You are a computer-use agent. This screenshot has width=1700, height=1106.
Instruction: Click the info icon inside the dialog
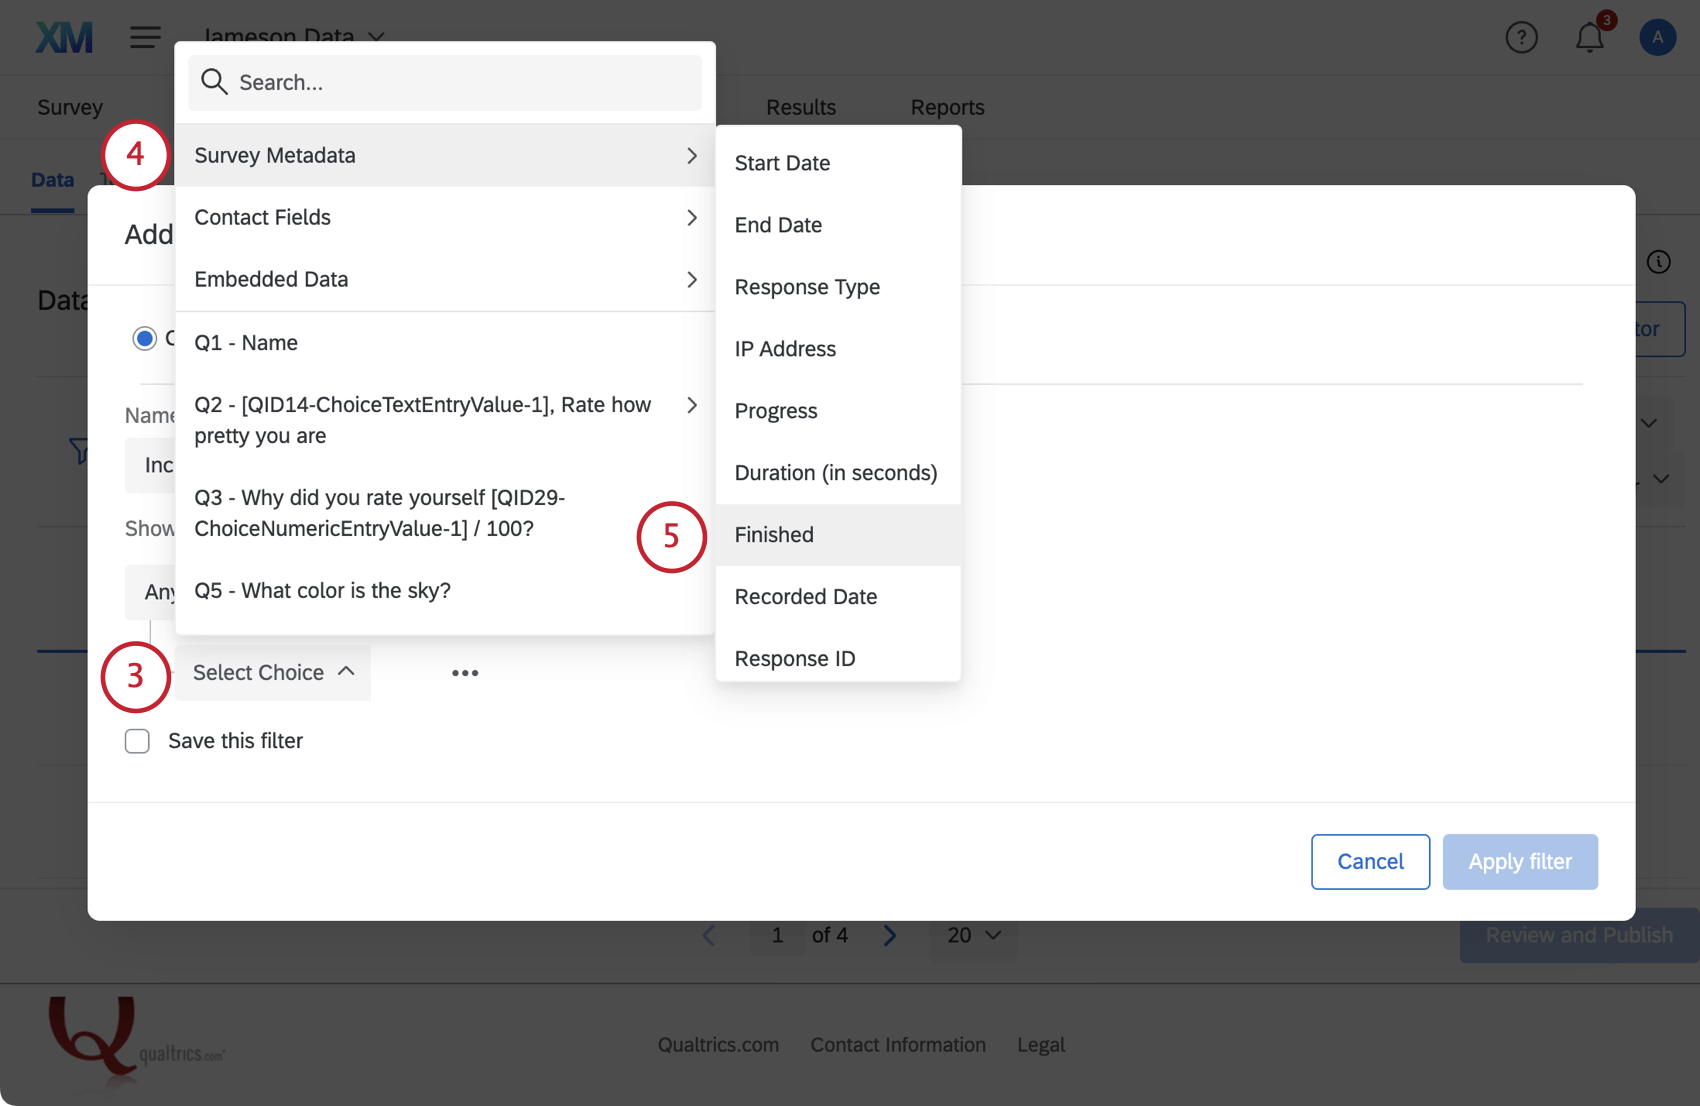tap(1659, 261)
